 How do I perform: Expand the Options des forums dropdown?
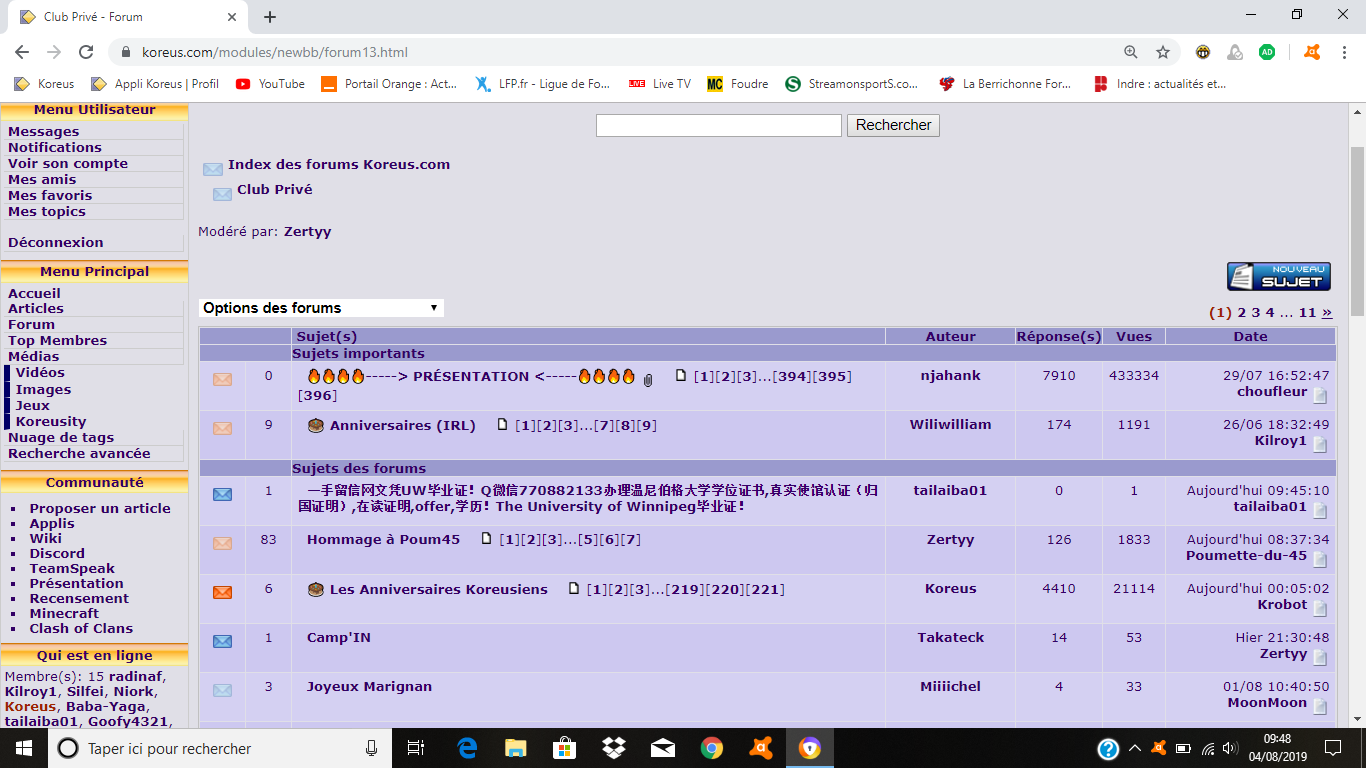pos(321,308)
